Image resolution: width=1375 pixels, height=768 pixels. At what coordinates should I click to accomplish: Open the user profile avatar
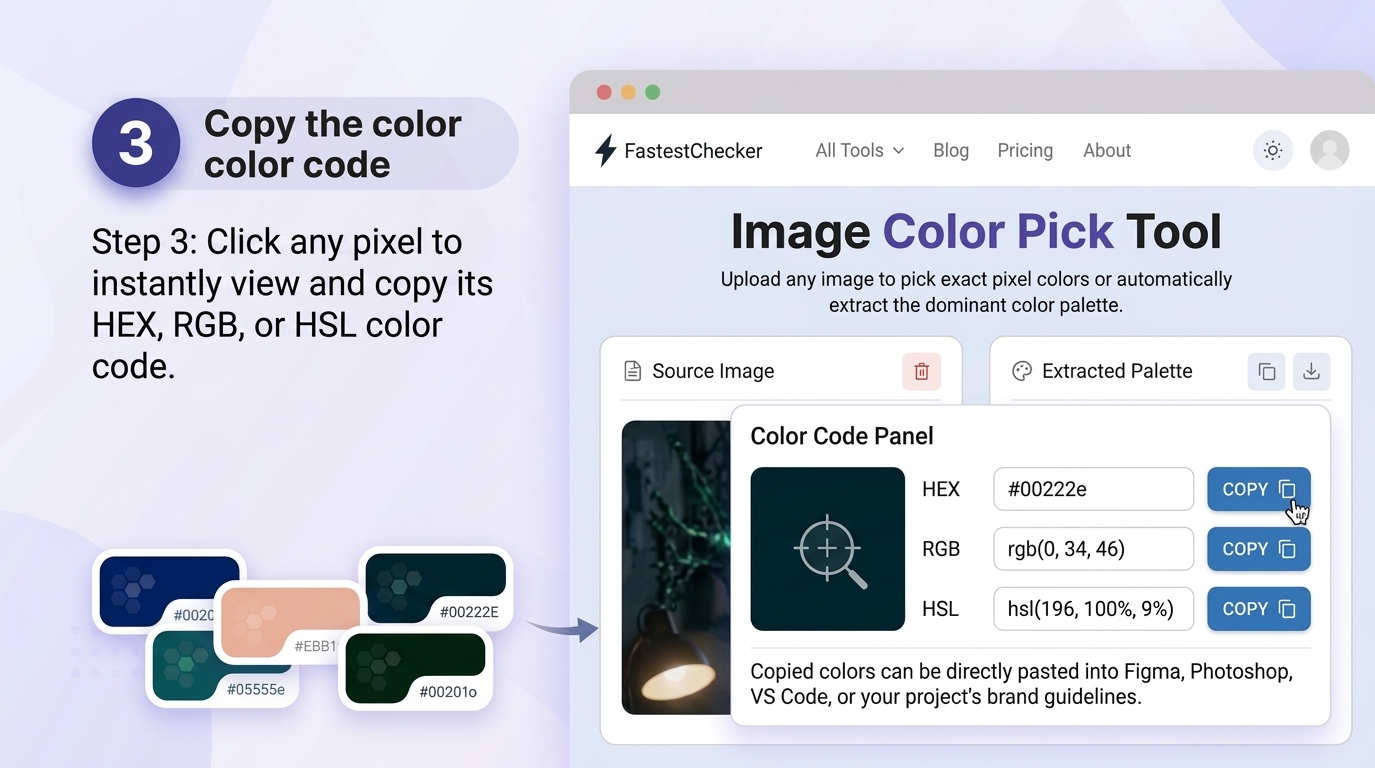tap(1329, 150)
